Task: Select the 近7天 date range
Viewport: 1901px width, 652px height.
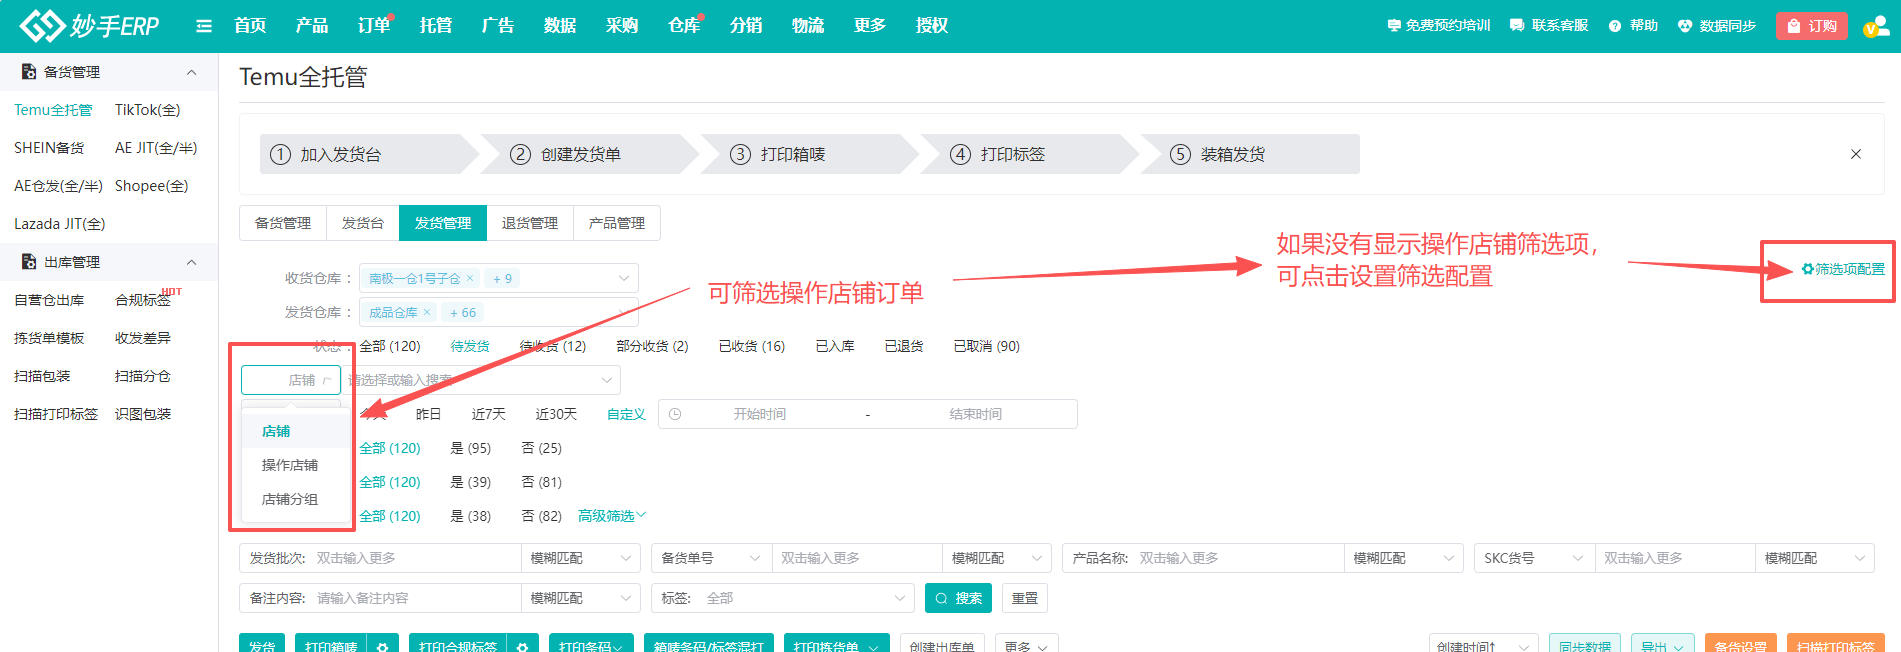Action: 489,414
